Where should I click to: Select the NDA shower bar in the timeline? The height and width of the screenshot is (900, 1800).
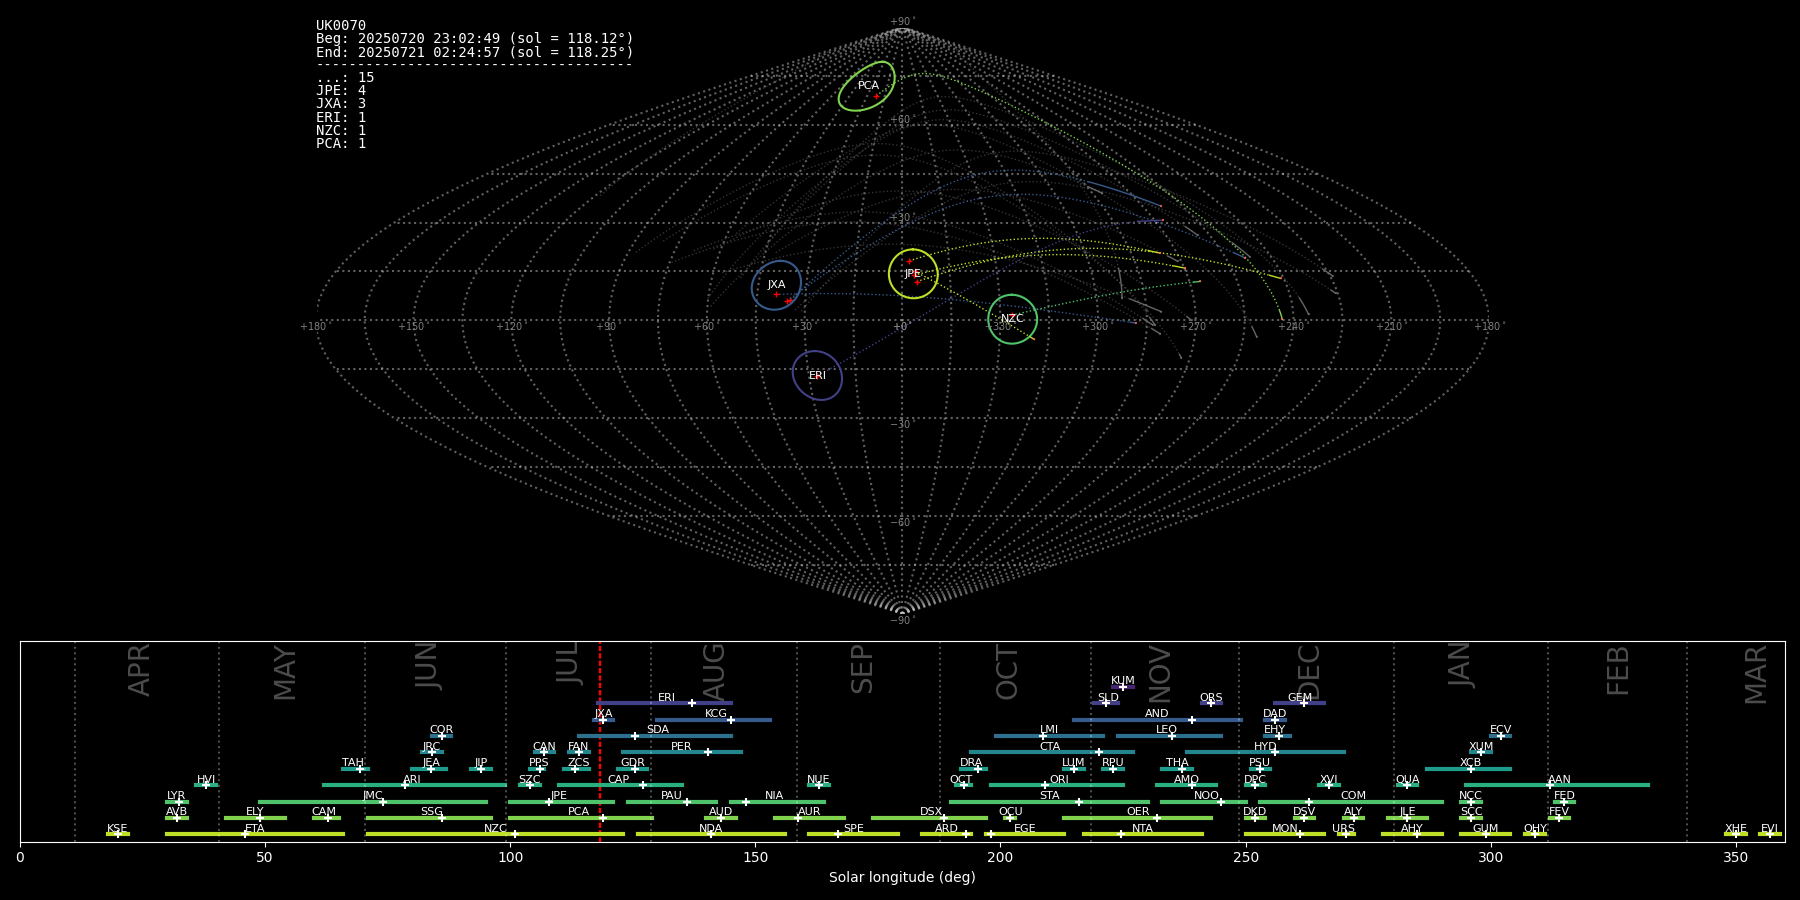pyautogui.click(x=711, y=834)
